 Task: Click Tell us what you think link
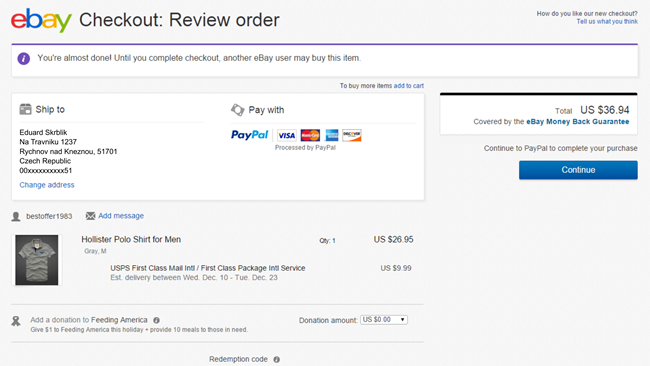[607, 22]
